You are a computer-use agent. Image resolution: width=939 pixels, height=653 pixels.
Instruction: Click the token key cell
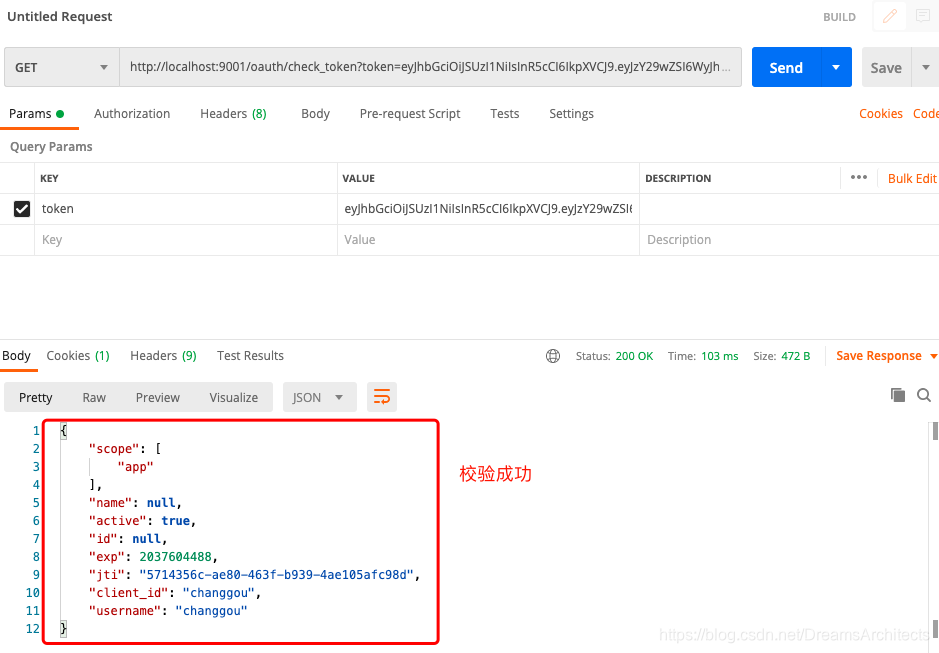(x=186, y=208)
